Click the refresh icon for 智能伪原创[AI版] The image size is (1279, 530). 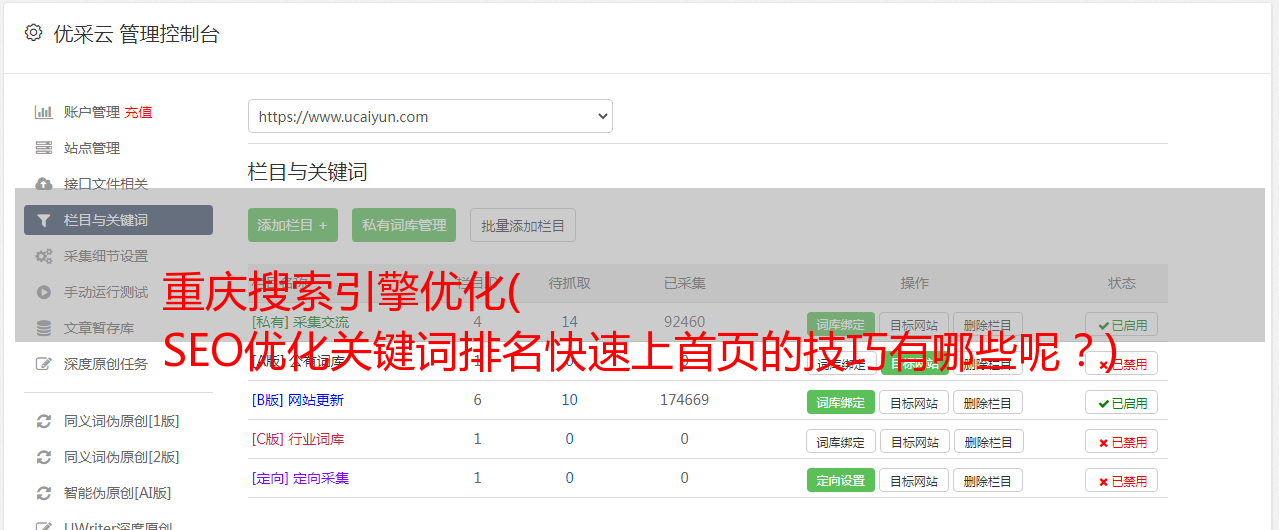click(x=43, y=493)
